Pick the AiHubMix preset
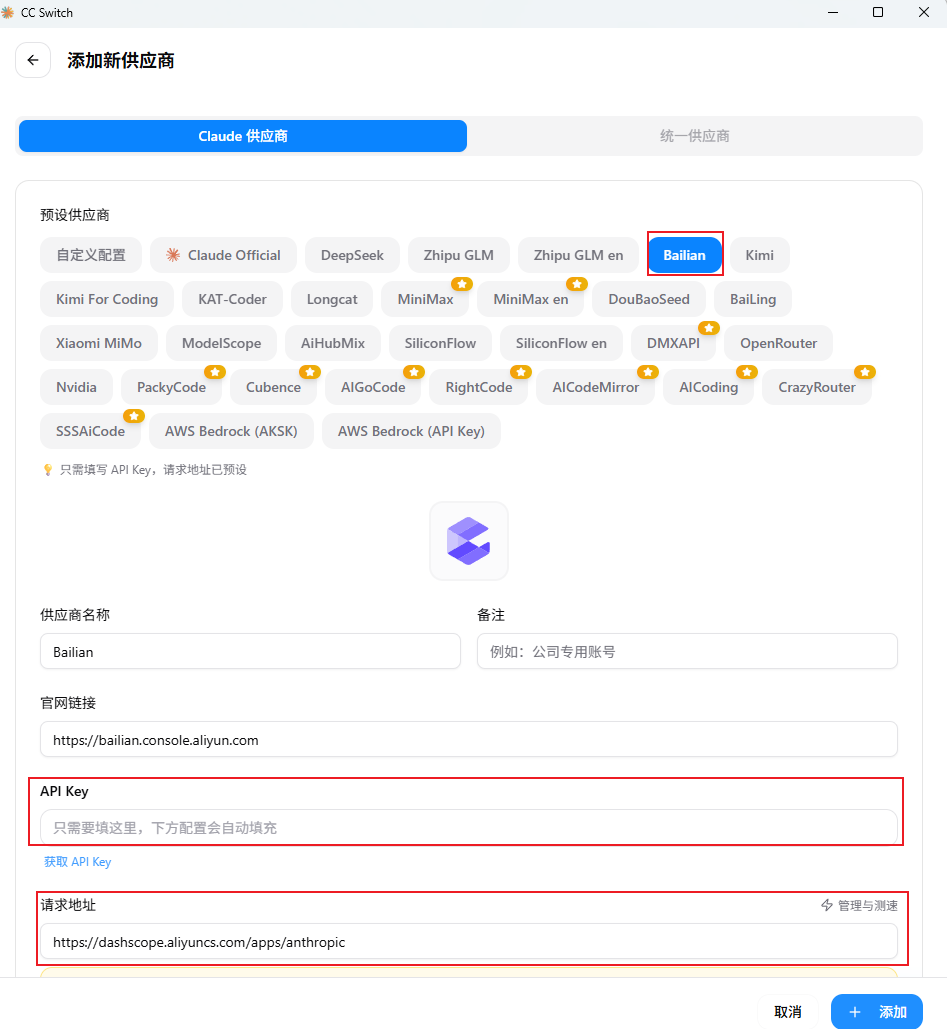 [x=333, y=343]
